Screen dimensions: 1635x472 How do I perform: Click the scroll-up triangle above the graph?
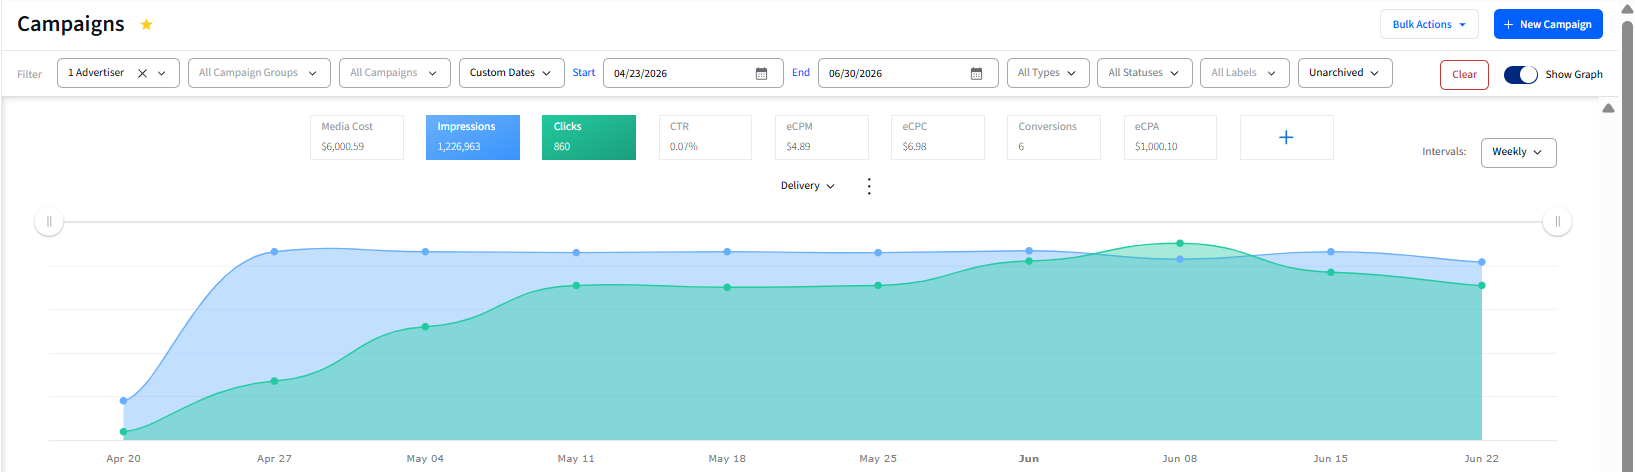tap(1608, 108)
